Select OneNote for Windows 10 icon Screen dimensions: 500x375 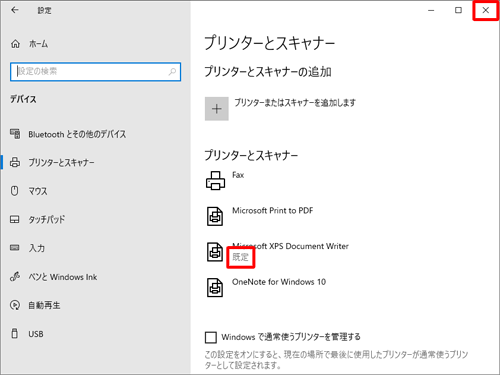(x=215, y=288)
